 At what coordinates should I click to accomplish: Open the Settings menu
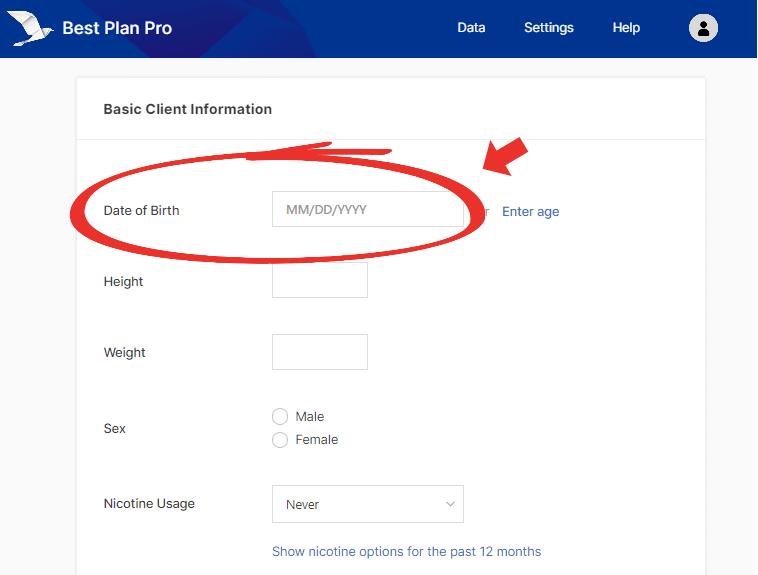[549, 28]
